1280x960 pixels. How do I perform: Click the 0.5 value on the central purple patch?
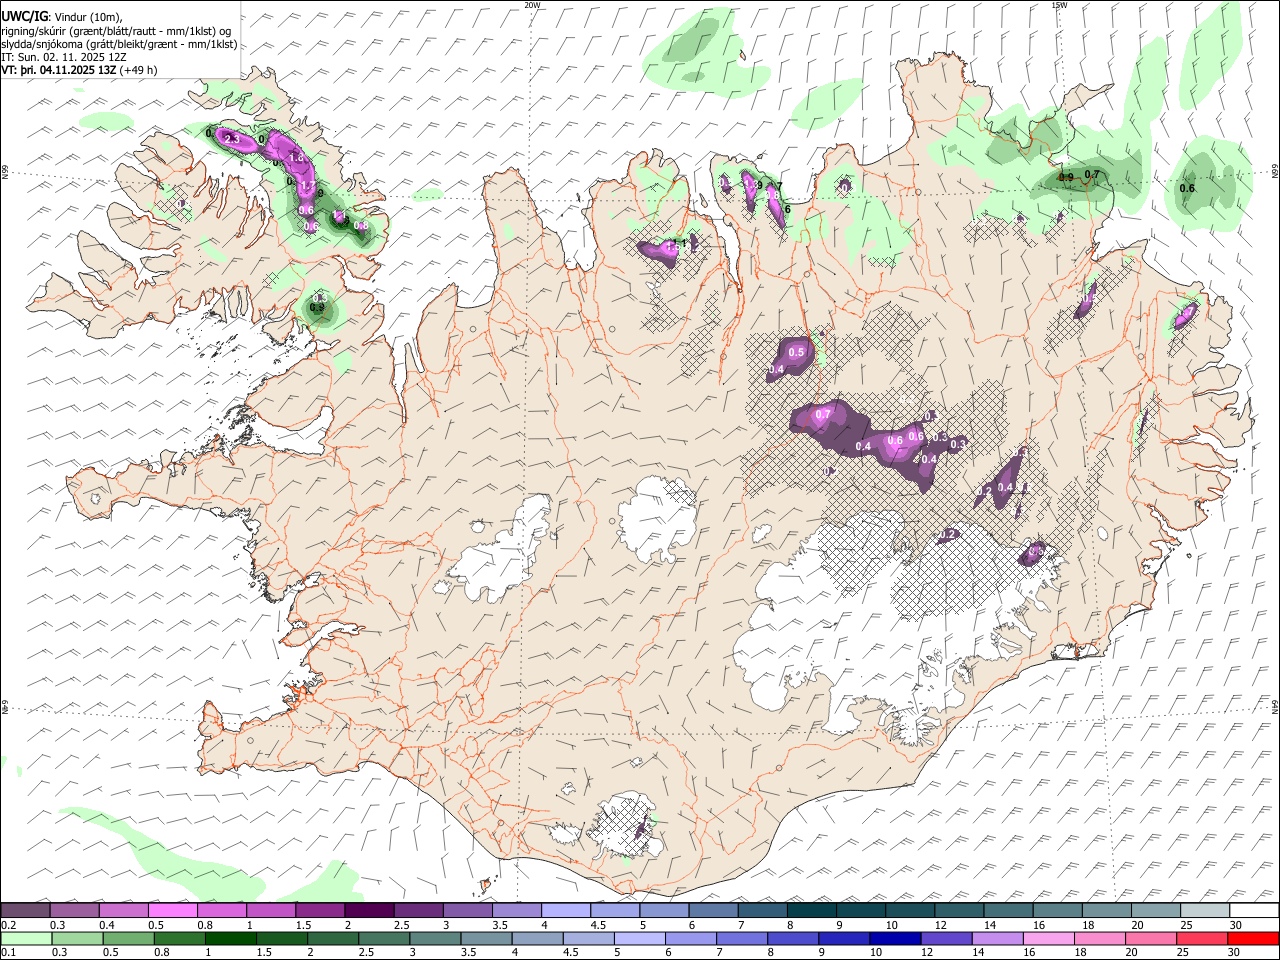point(797,353)
